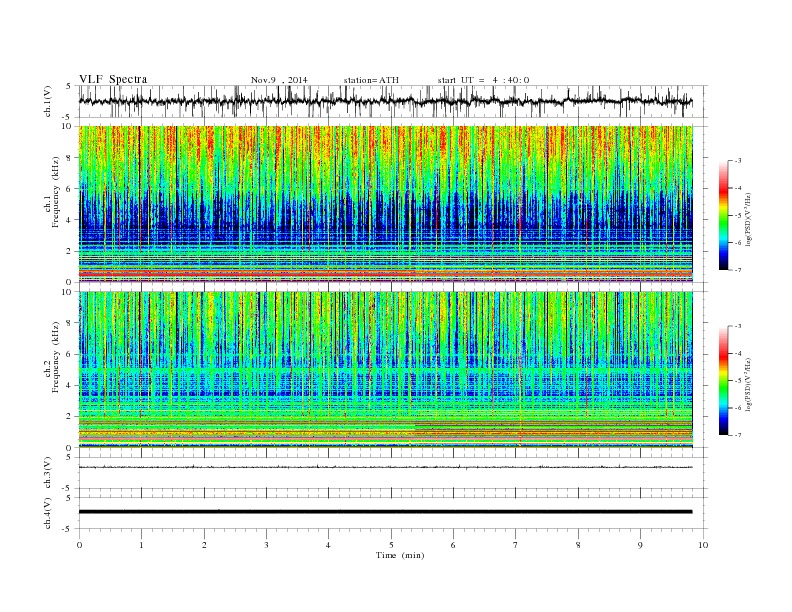Click the "2" kHz tick on ch.2 spectrogram
Viewport: 792px width, 612px height.
(70, 417)
